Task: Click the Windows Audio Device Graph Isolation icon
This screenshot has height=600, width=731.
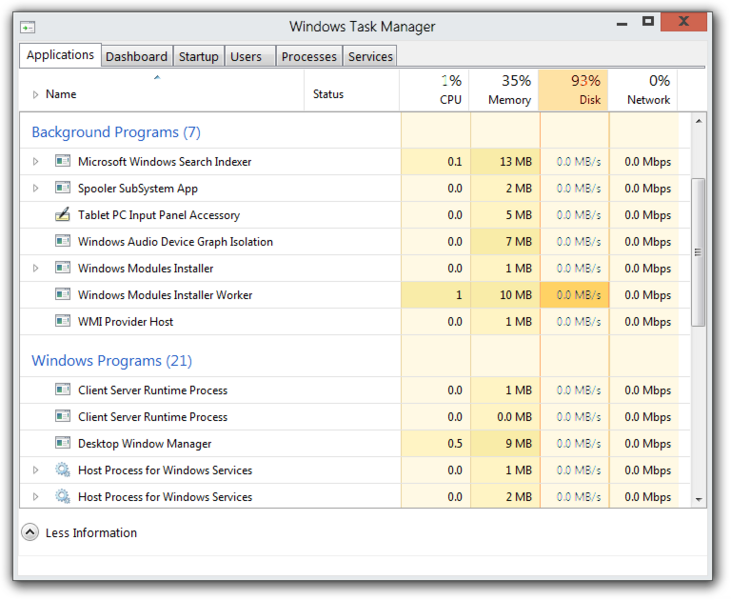Action: [x=62, y=242]
